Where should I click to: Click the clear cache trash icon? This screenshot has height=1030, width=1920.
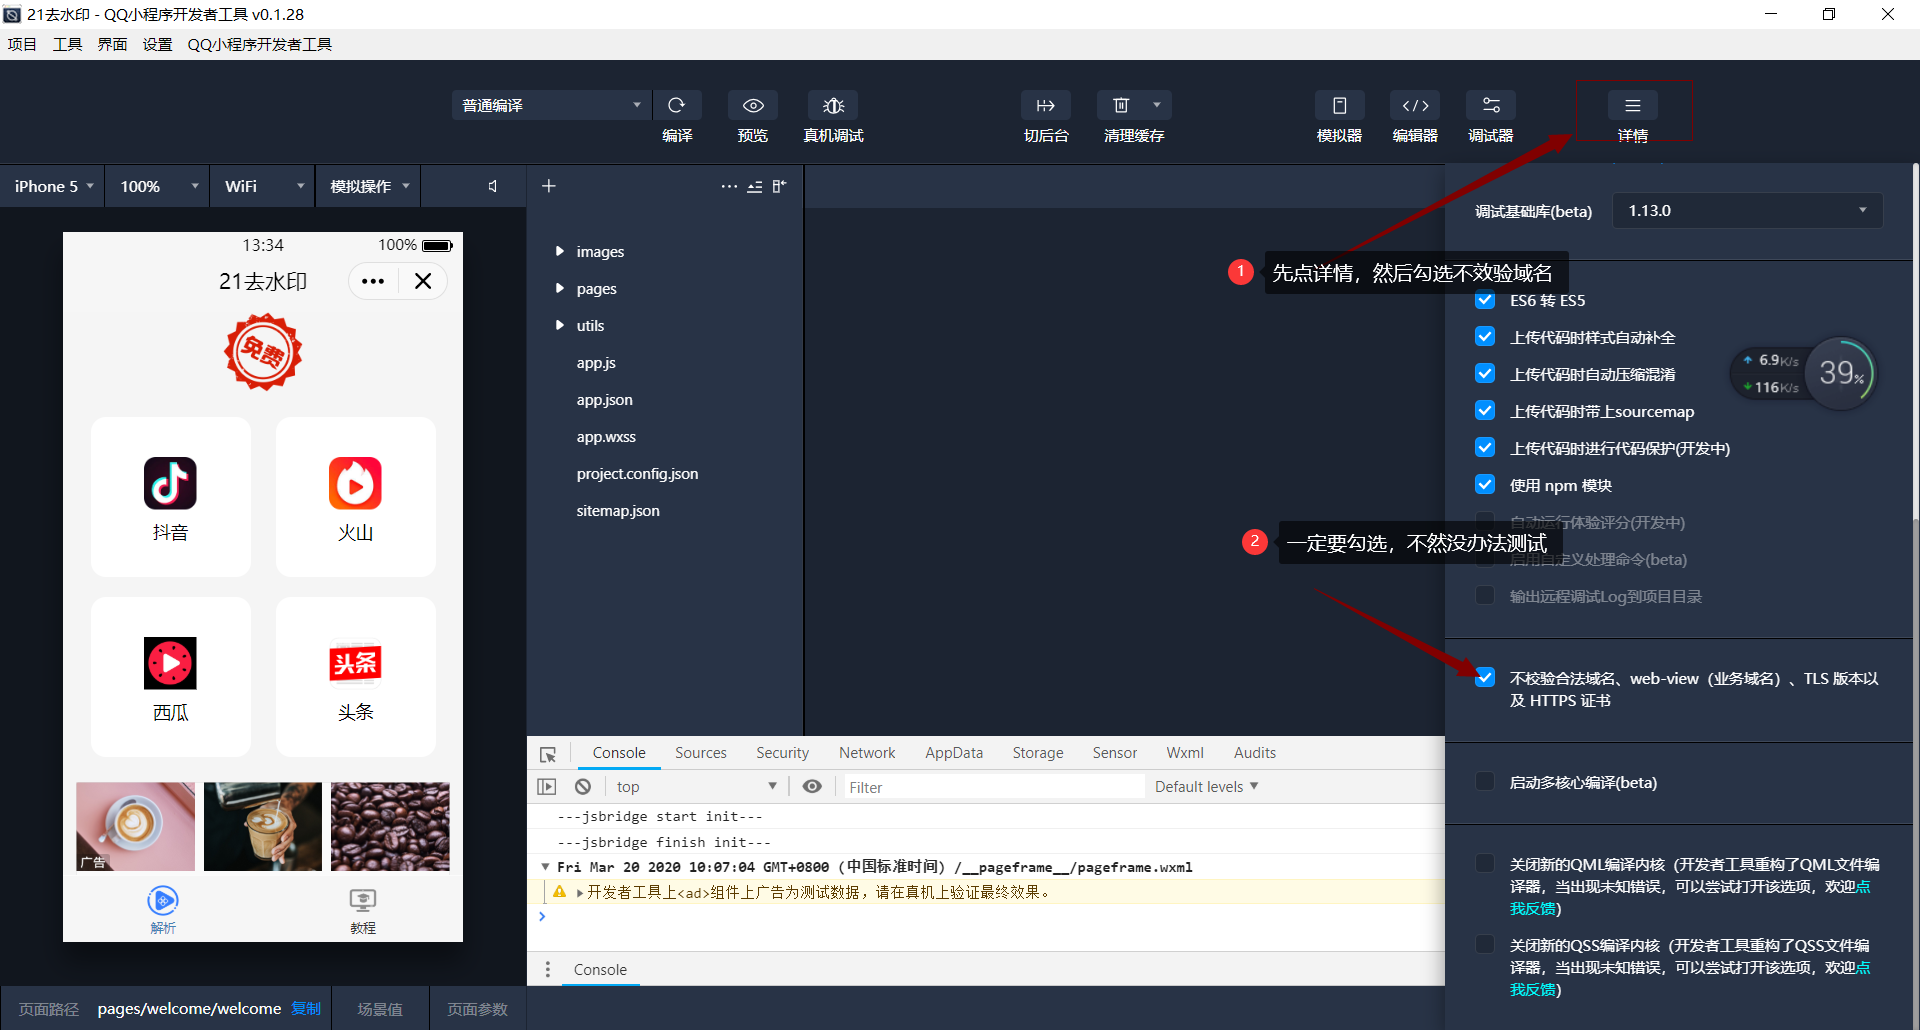click(1121, 106)
